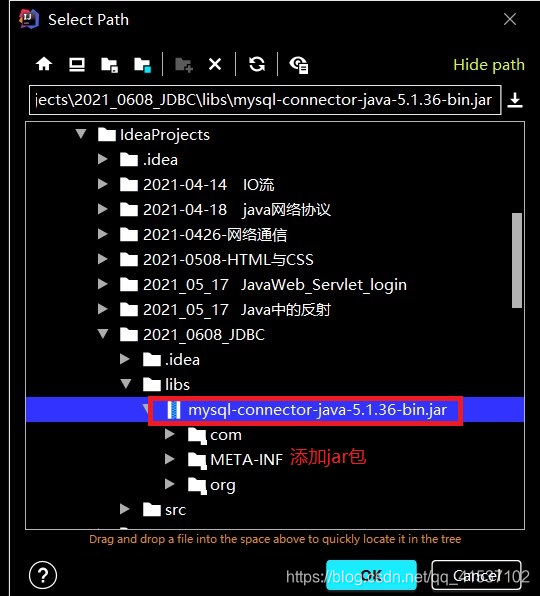
Task: Expand the 2021-04-14 IO流 folder arrow
Action: 103,184
